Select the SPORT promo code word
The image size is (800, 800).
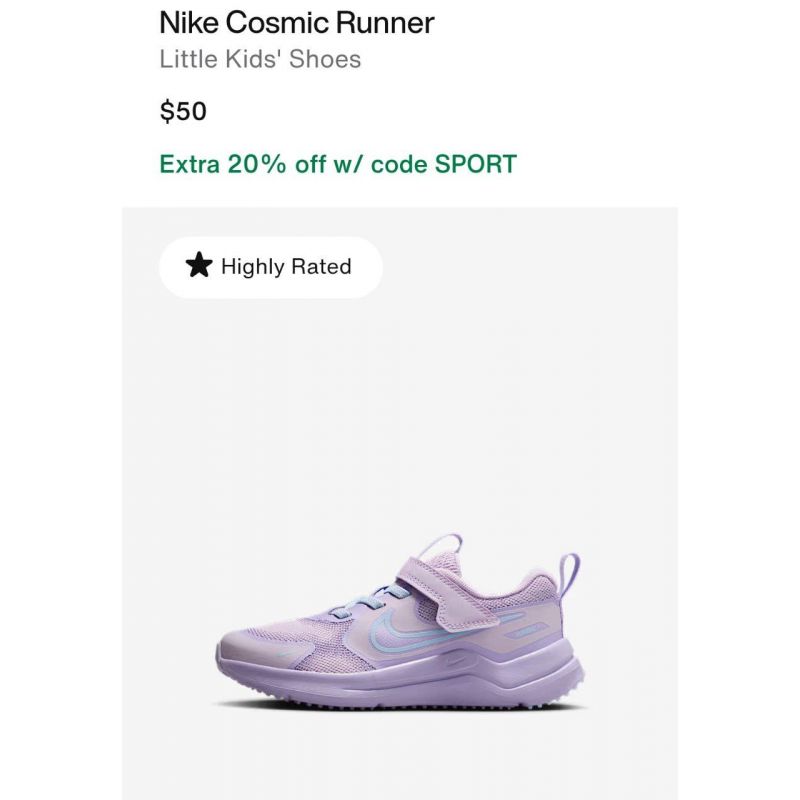point(476,164)
